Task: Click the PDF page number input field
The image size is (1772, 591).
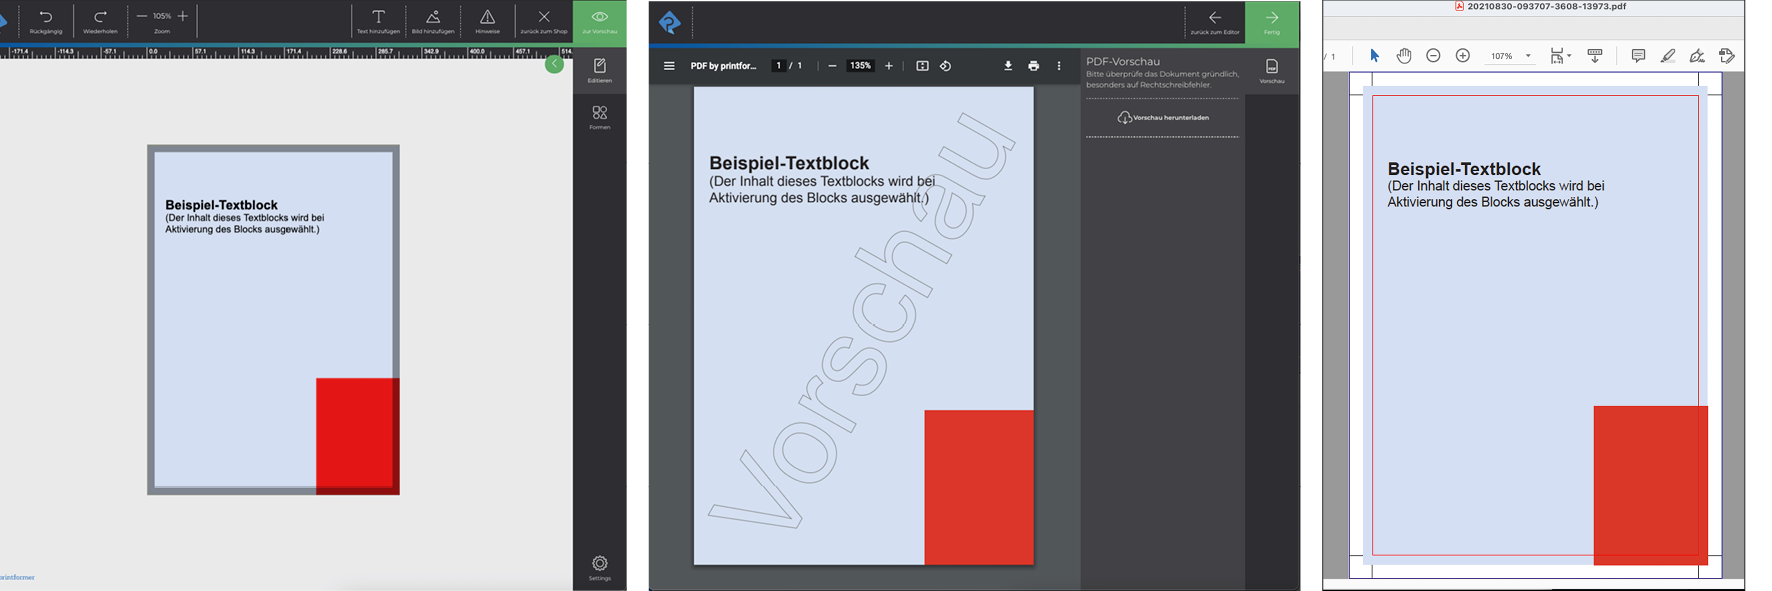Action: pos(779,66)
